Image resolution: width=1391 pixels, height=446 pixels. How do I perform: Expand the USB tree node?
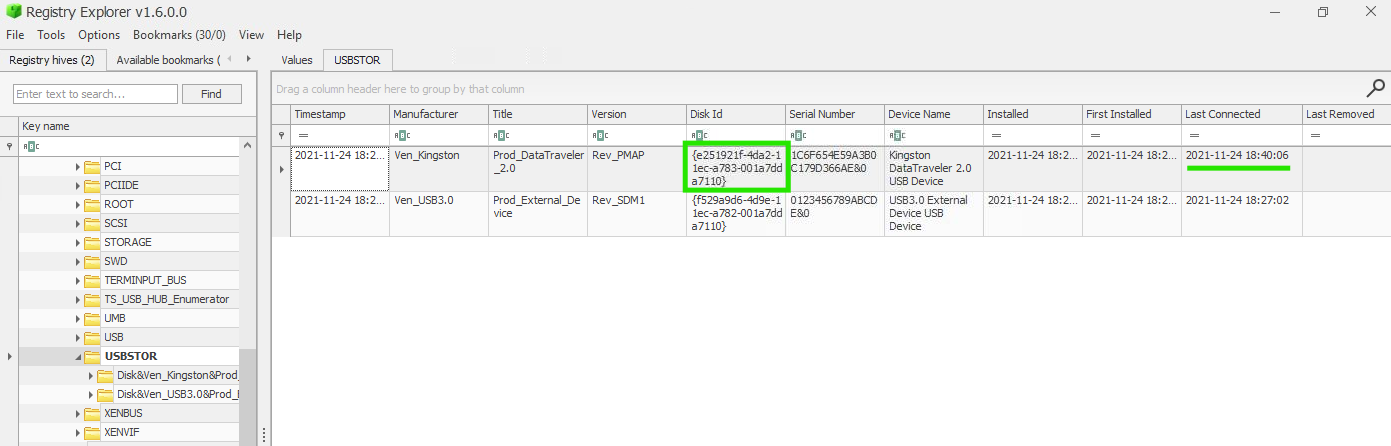coord(78,337)
